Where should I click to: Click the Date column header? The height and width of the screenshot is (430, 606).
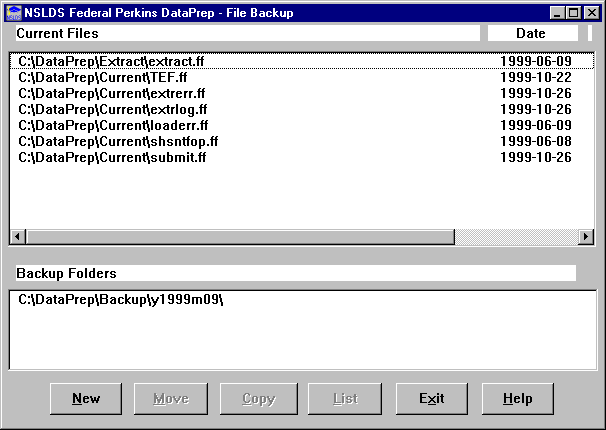point(533,33)
